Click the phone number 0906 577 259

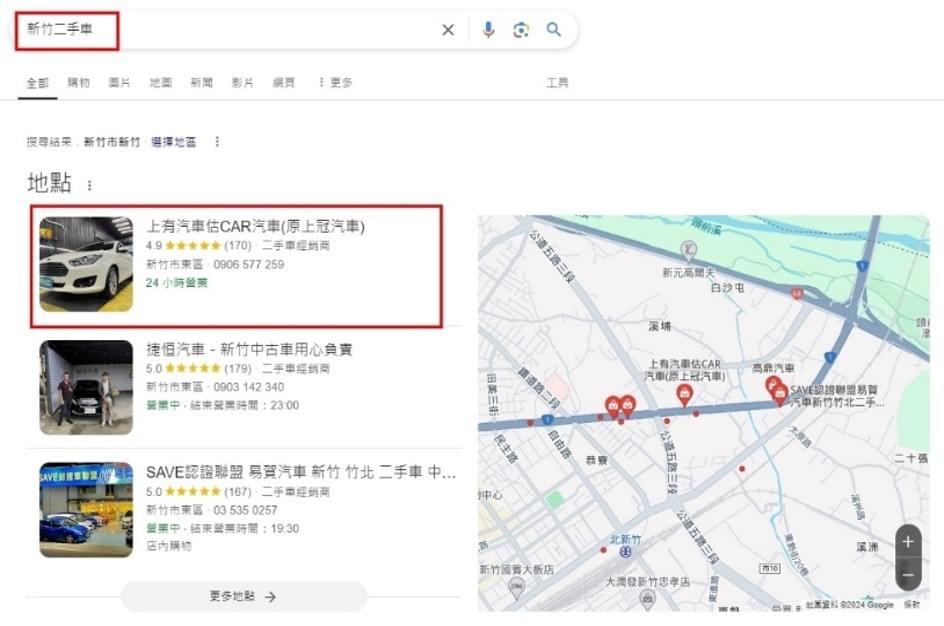[249, 264]
